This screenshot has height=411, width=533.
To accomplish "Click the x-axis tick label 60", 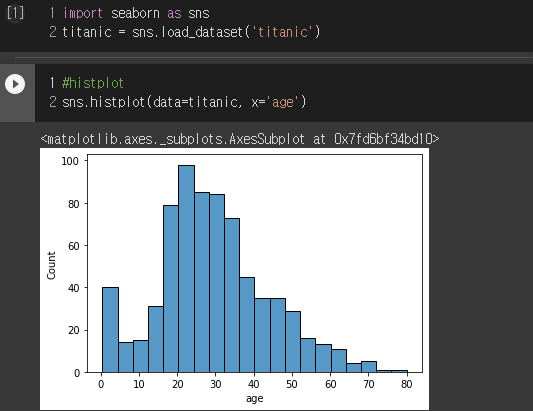I will 330,384.
